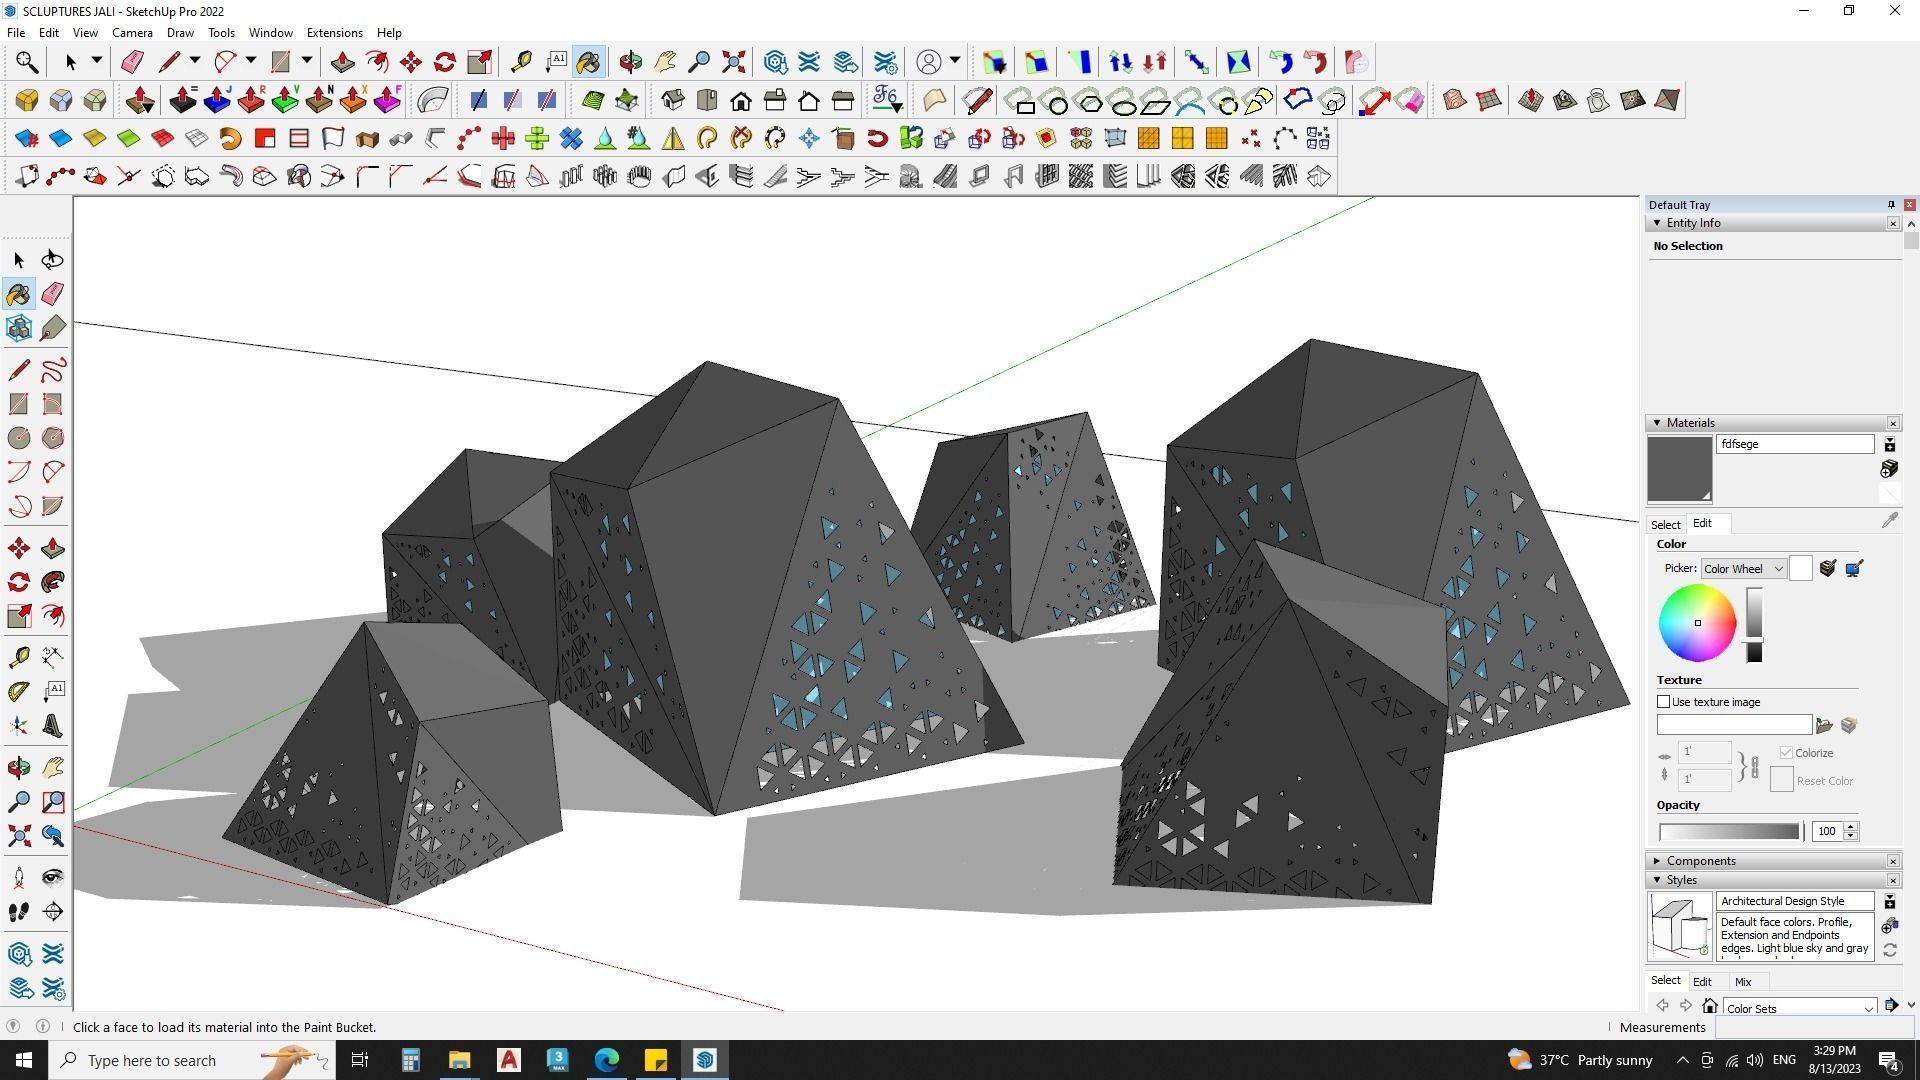1920x1080 pixels.
Task: Click the Zoom Extents icon
Action: coord(733,62)
